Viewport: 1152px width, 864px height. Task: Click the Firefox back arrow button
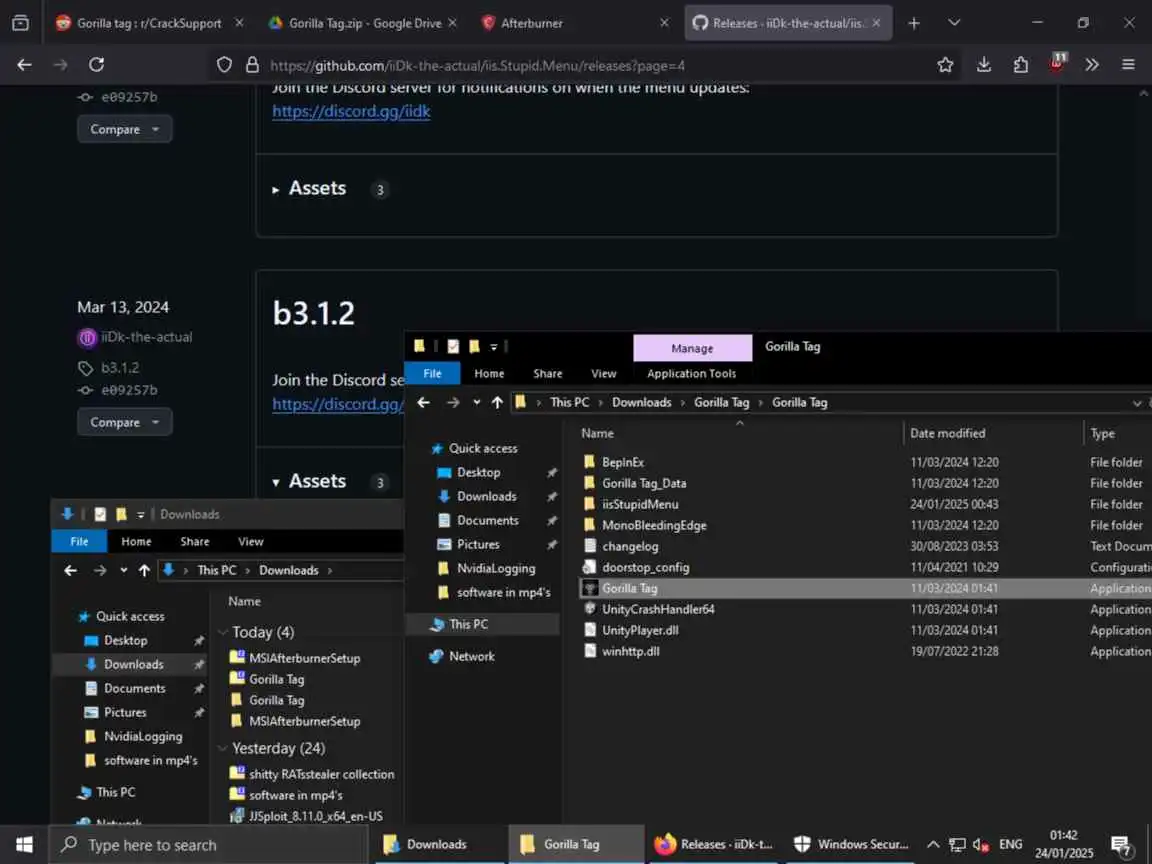click(24, 65)
